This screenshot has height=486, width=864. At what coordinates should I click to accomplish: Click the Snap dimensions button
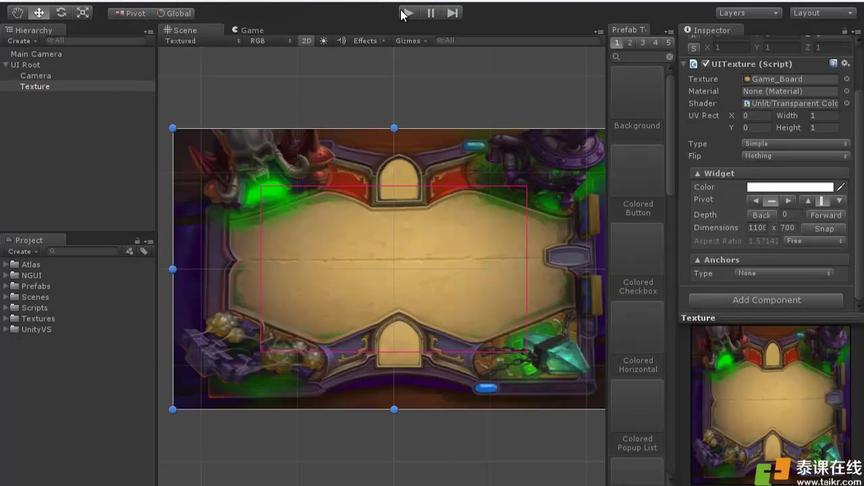click(823, 228)
